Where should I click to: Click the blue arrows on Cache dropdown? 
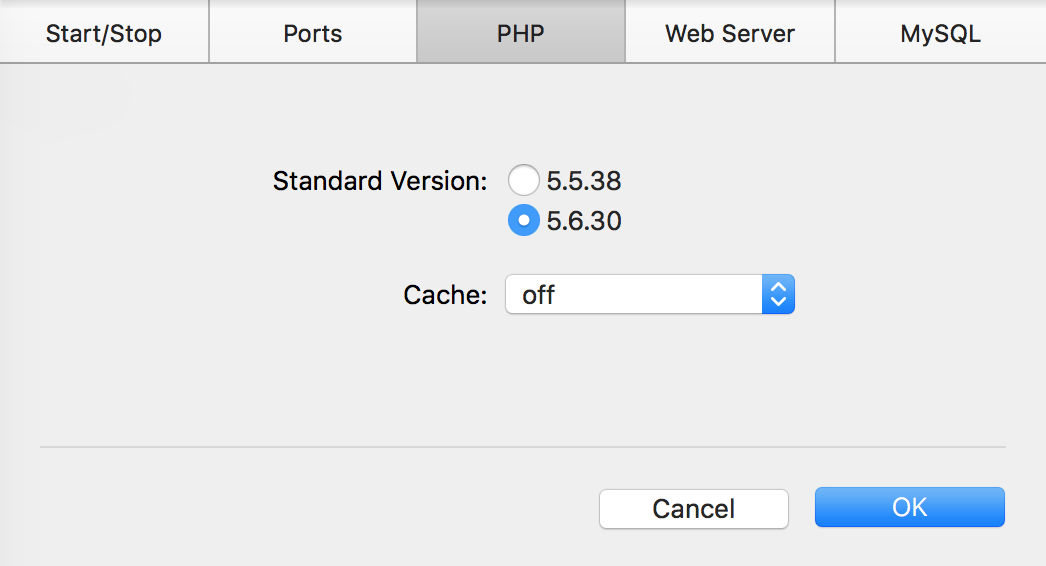[x=778, y=295]
